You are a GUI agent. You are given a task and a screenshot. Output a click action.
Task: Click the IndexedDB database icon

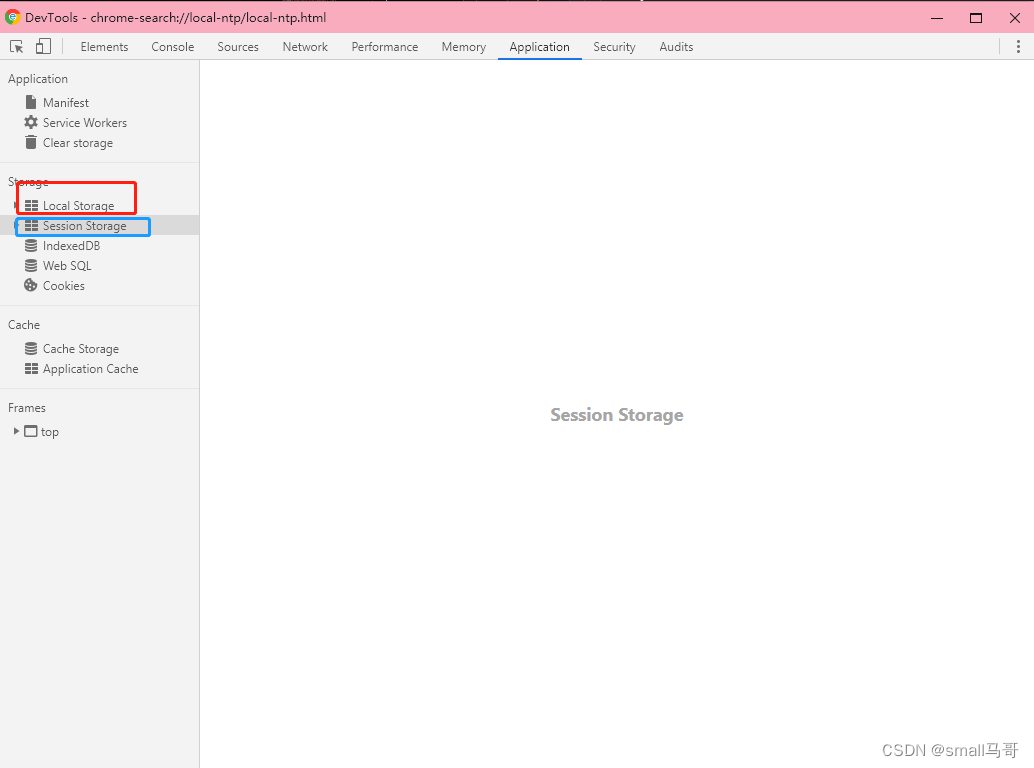tap(31, 245)
